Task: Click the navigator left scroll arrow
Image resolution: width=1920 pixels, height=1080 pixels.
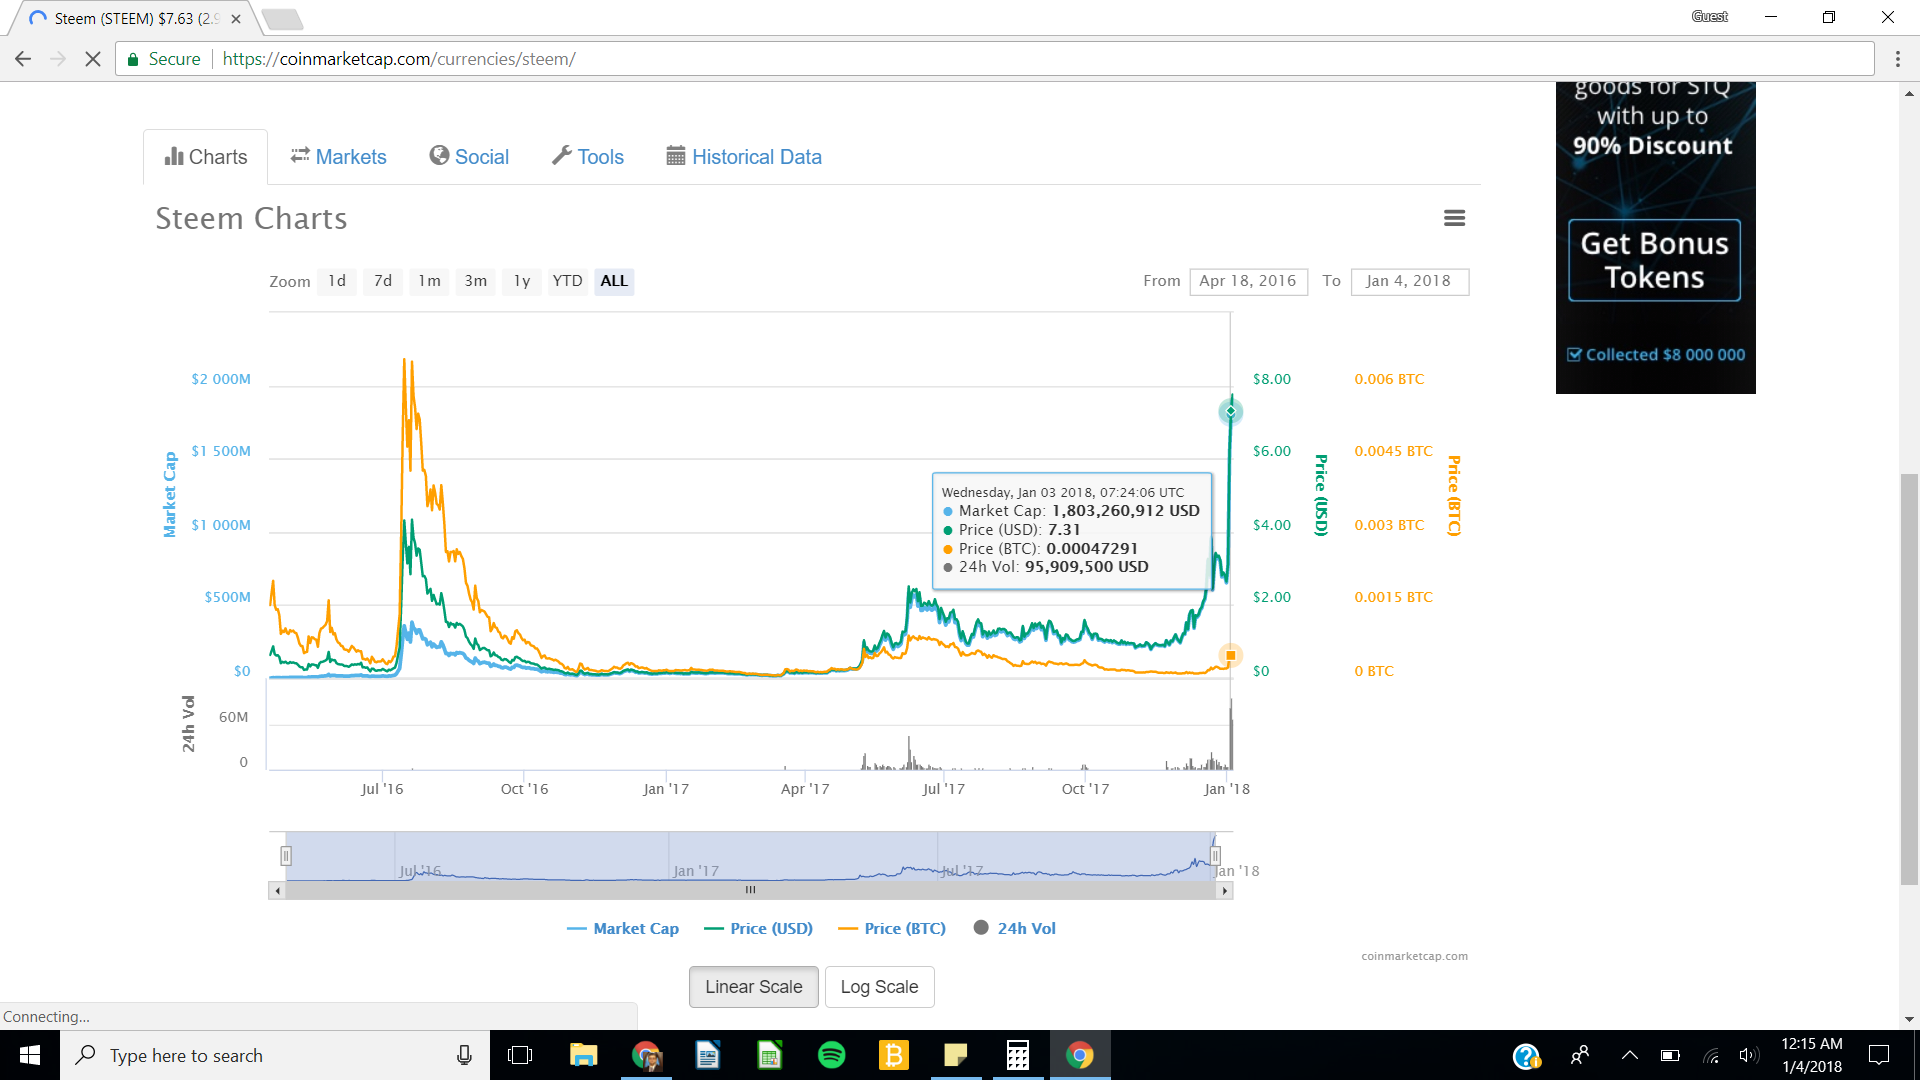Action: click(x=277, y=890)
